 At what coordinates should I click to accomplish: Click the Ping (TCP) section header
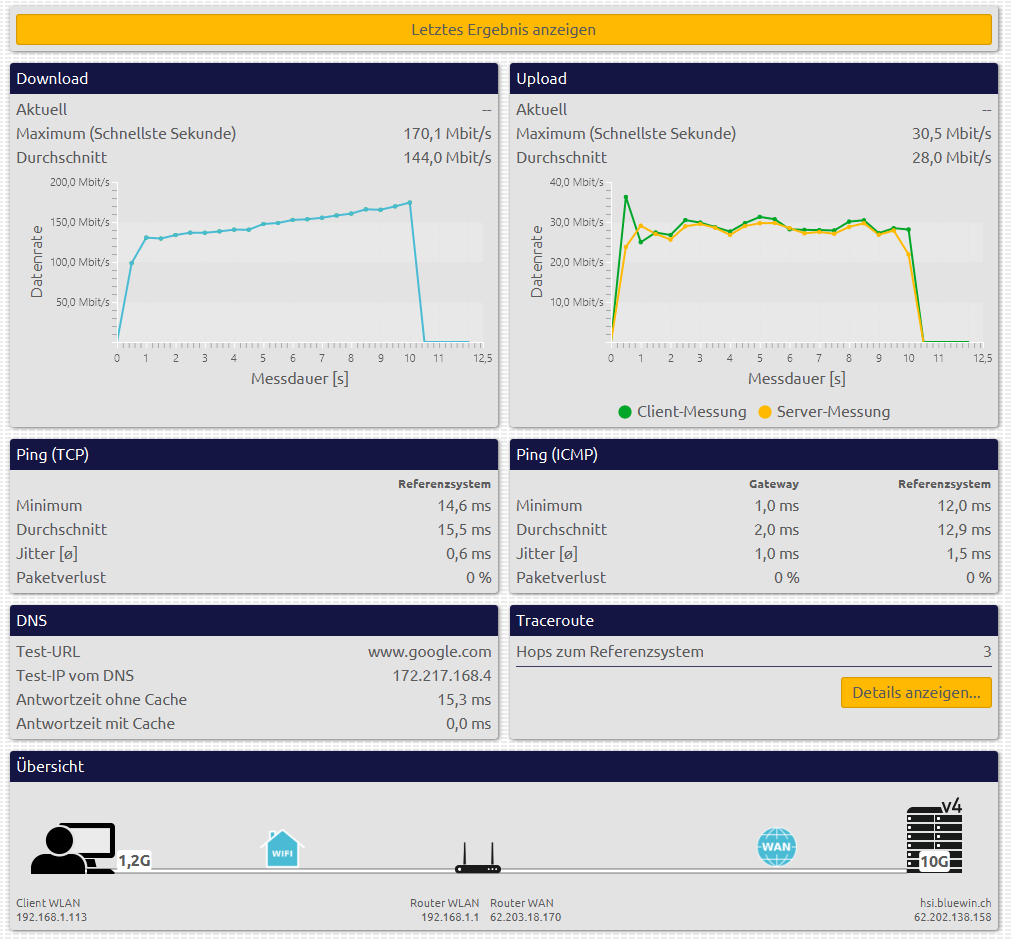tap(254, 455)
